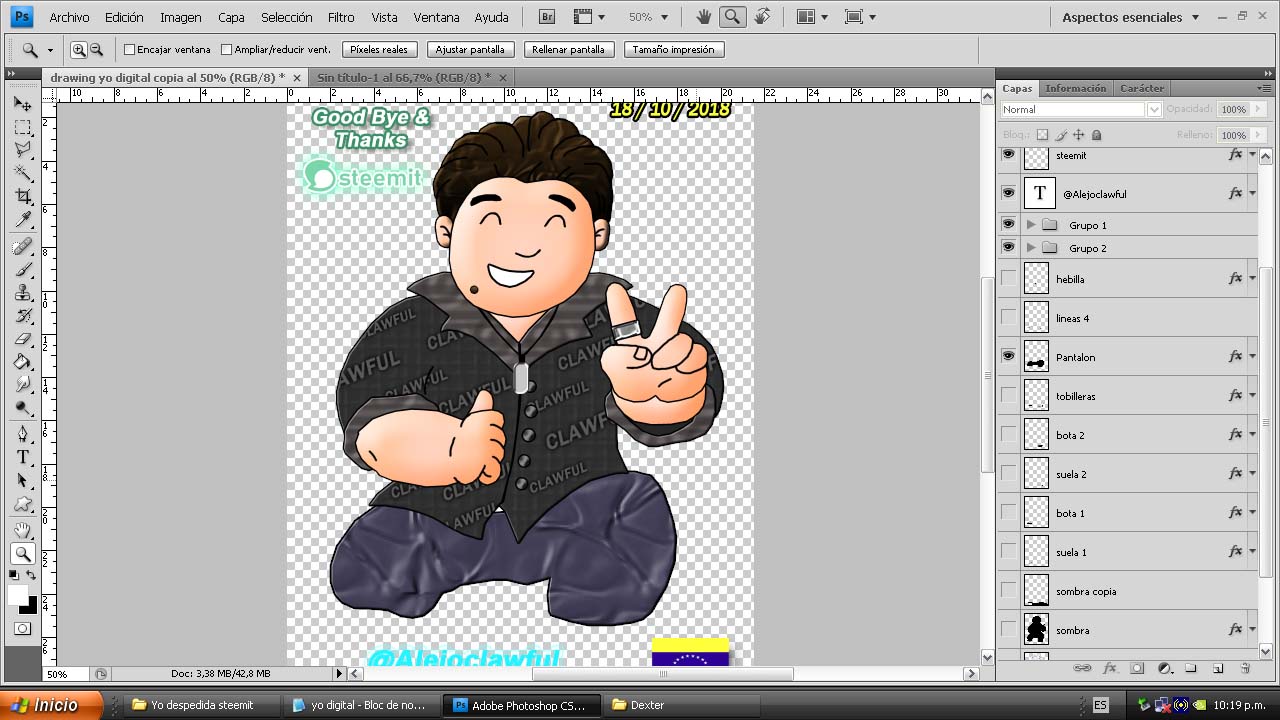
Task: Click the link layers icon
Action: (x=1082, y=668)
